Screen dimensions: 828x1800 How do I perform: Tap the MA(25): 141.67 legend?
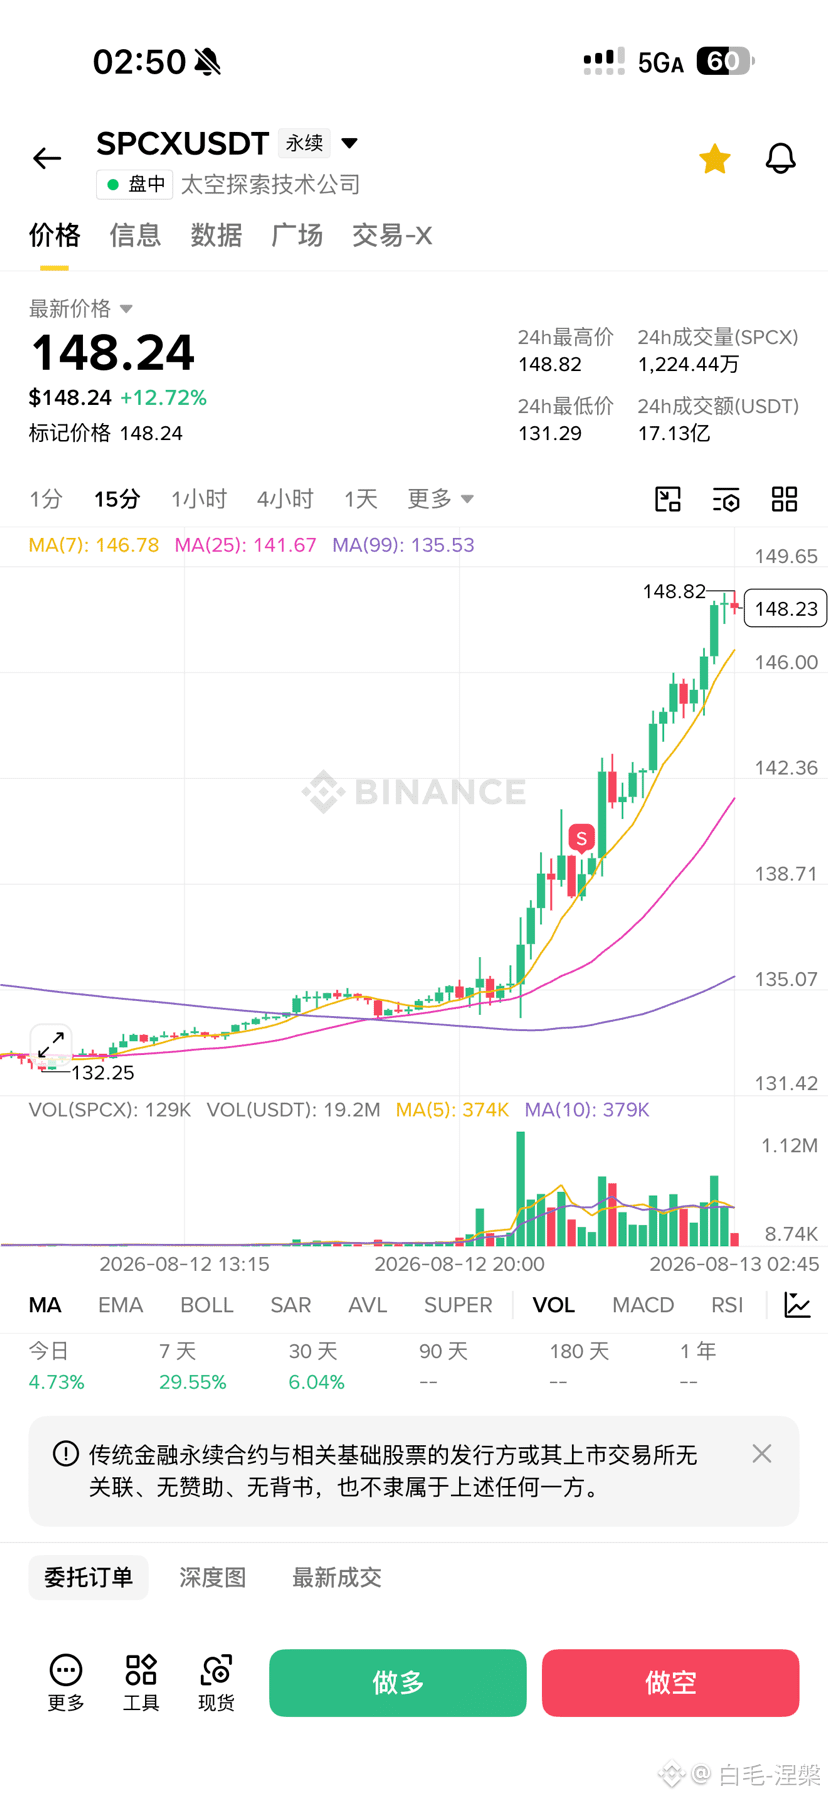(x=245, y=545)
